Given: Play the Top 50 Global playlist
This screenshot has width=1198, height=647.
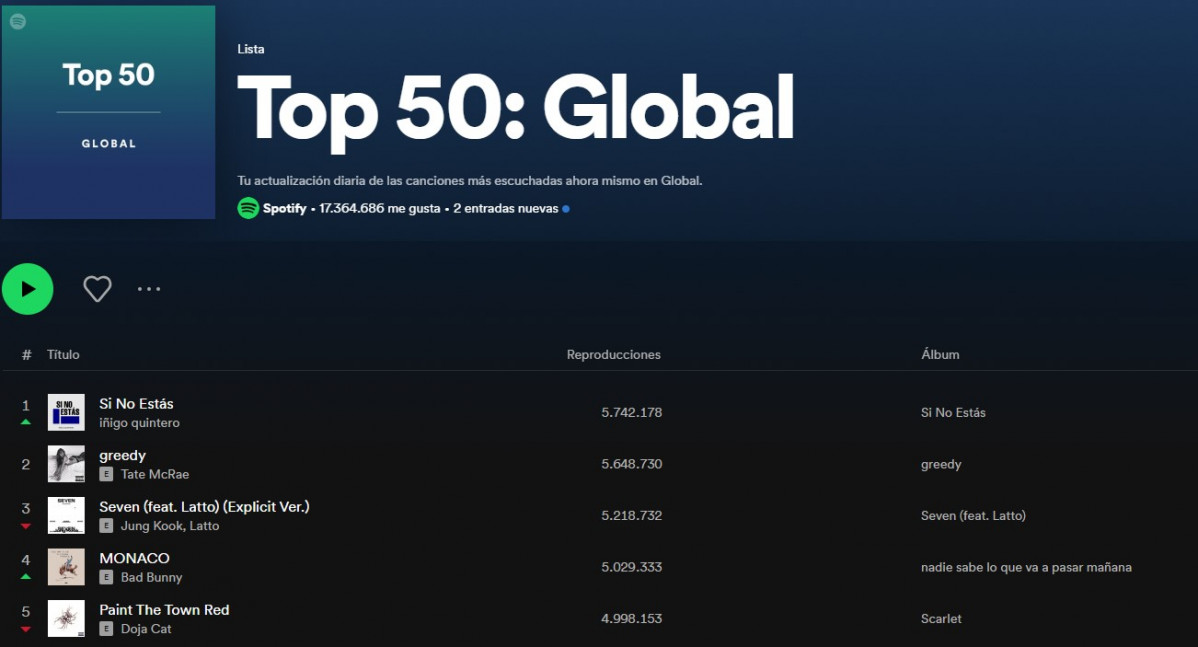Looking at the screenshot, I should [28, 289].
